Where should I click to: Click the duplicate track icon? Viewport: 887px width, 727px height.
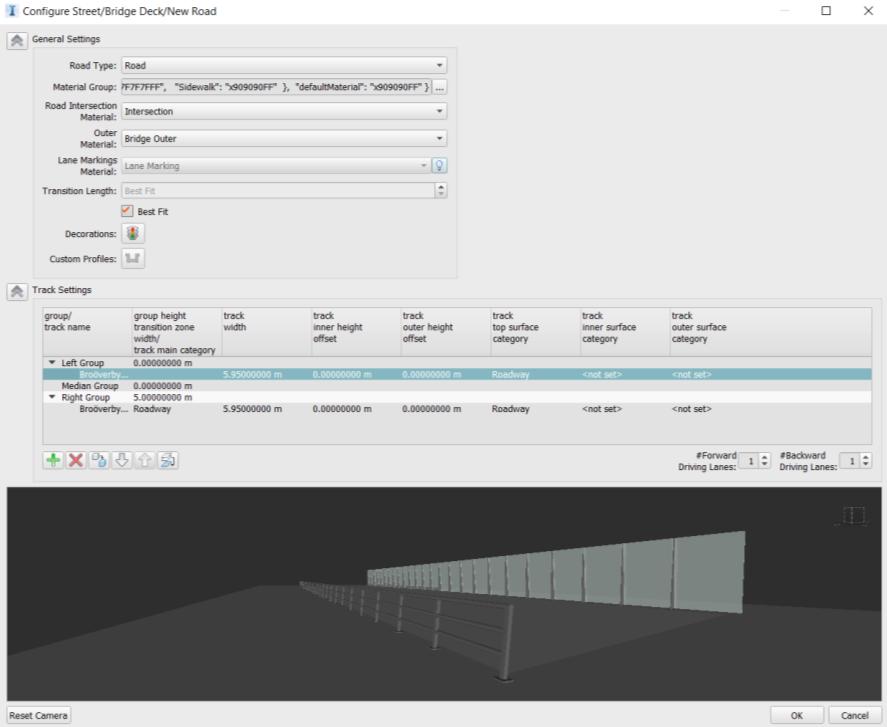[99, 461]
